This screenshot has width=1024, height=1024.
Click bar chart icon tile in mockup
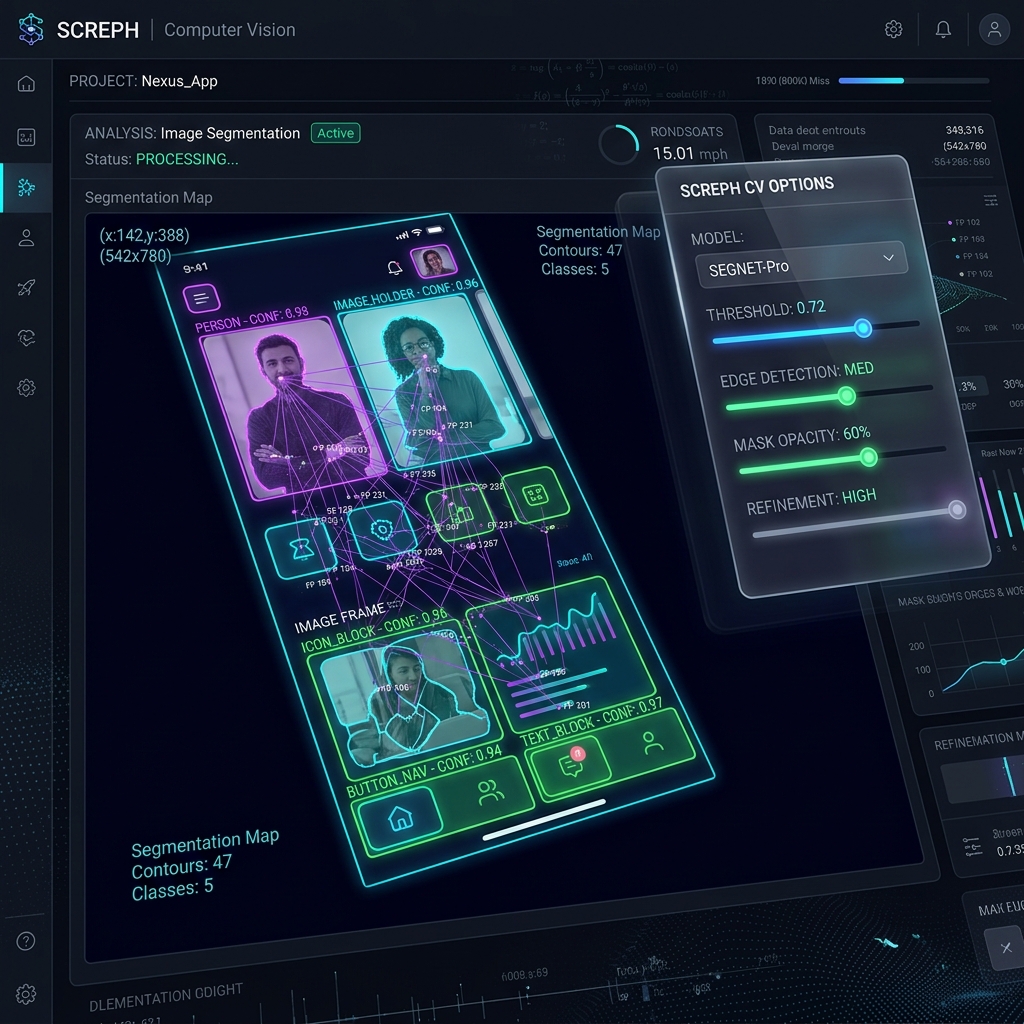click(x=460, y=512)
